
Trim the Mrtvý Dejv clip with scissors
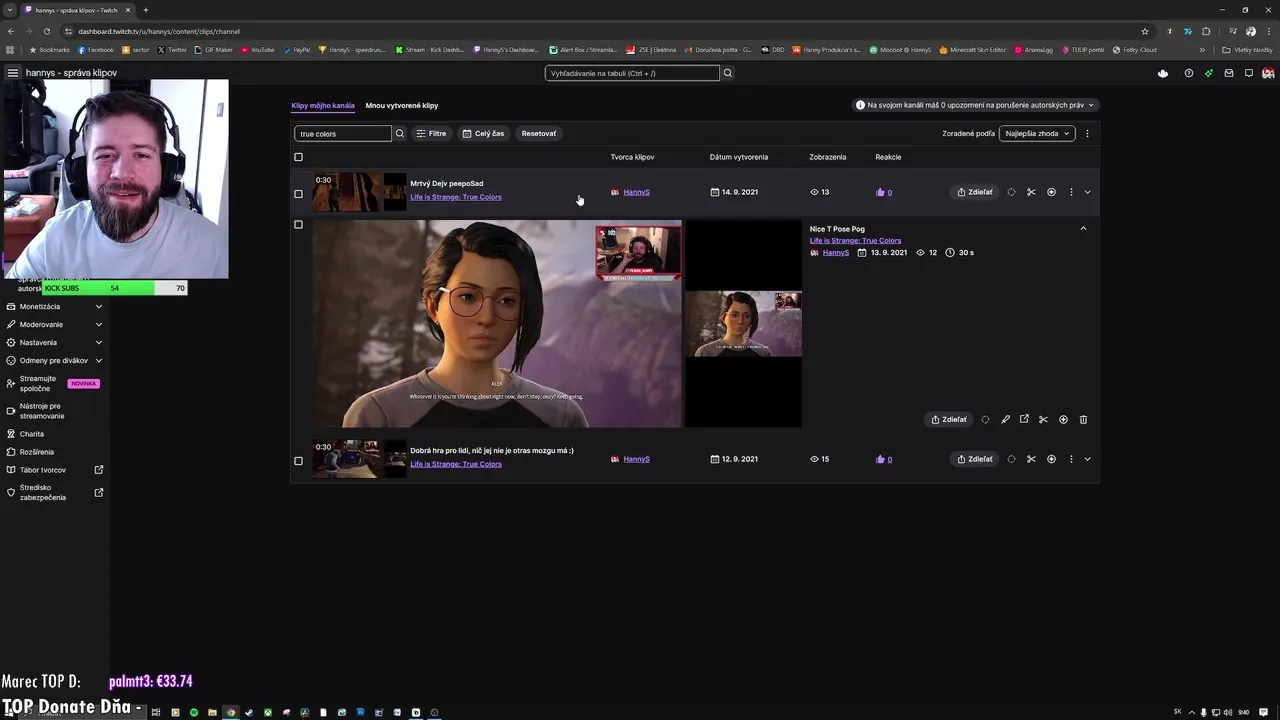click(1031, 192)
